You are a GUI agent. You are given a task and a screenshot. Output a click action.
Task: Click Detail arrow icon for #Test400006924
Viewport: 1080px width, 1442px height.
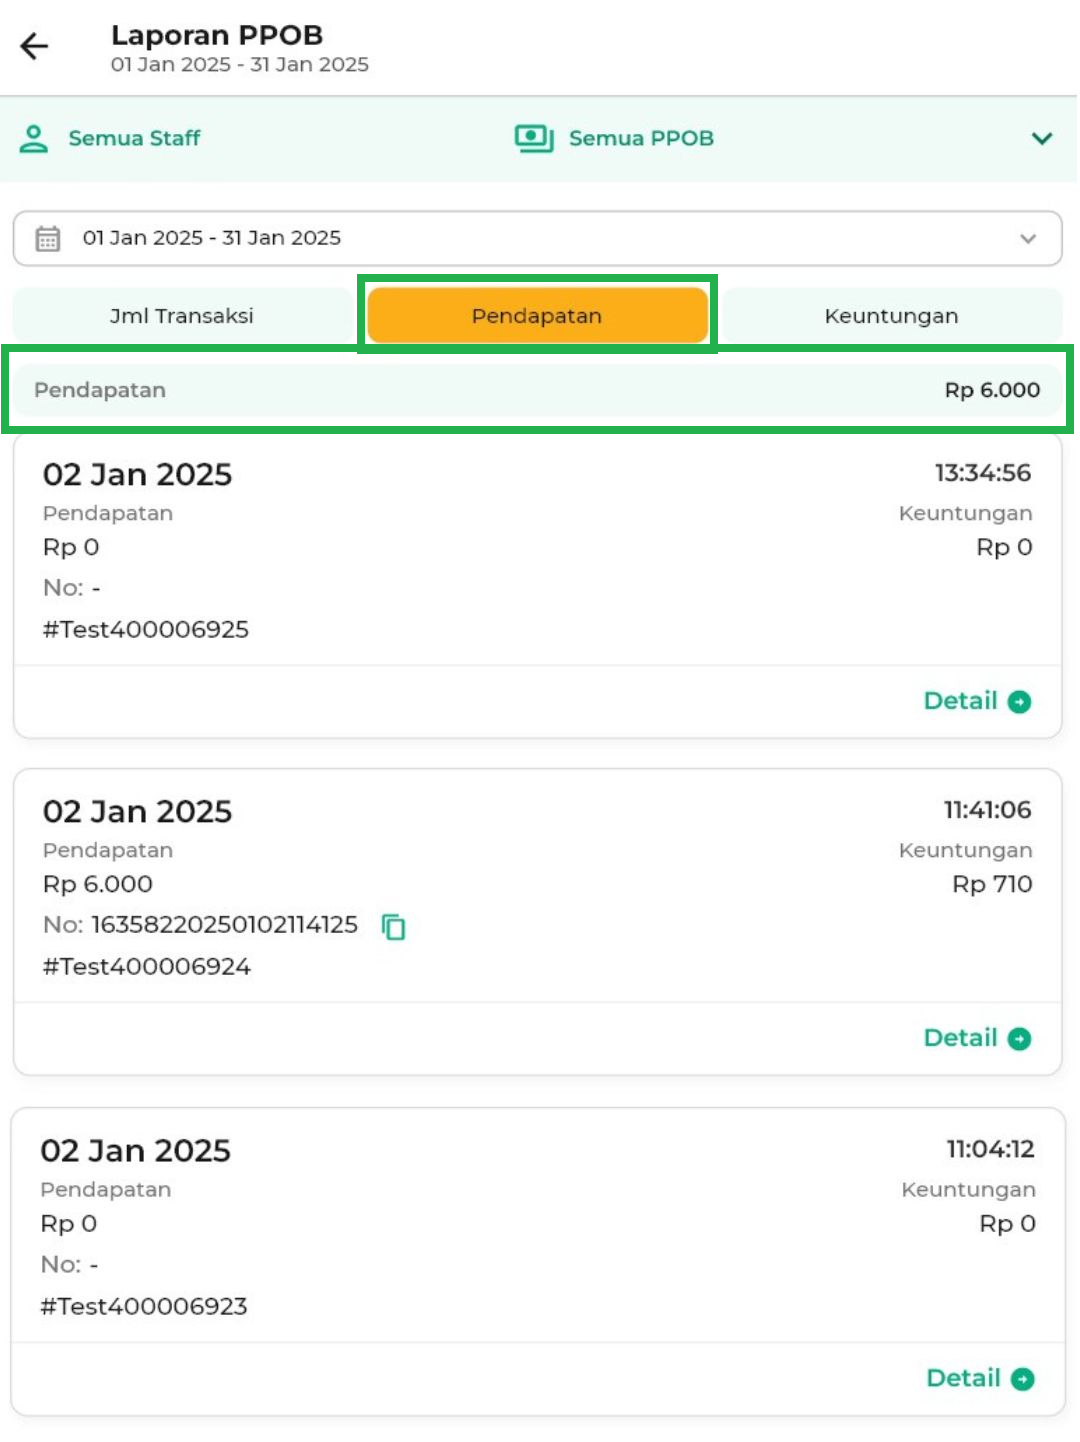(1020, 1039)
